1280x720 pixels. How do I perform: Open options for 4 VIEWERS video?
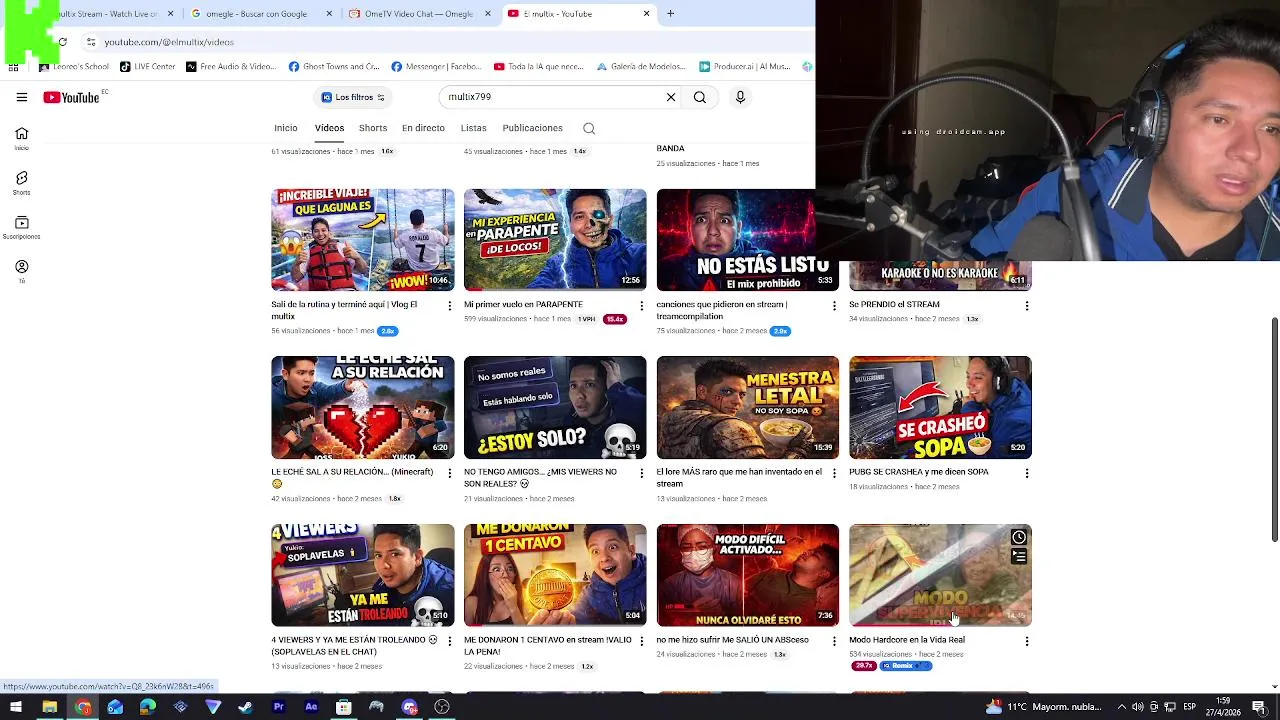[449, 641]
